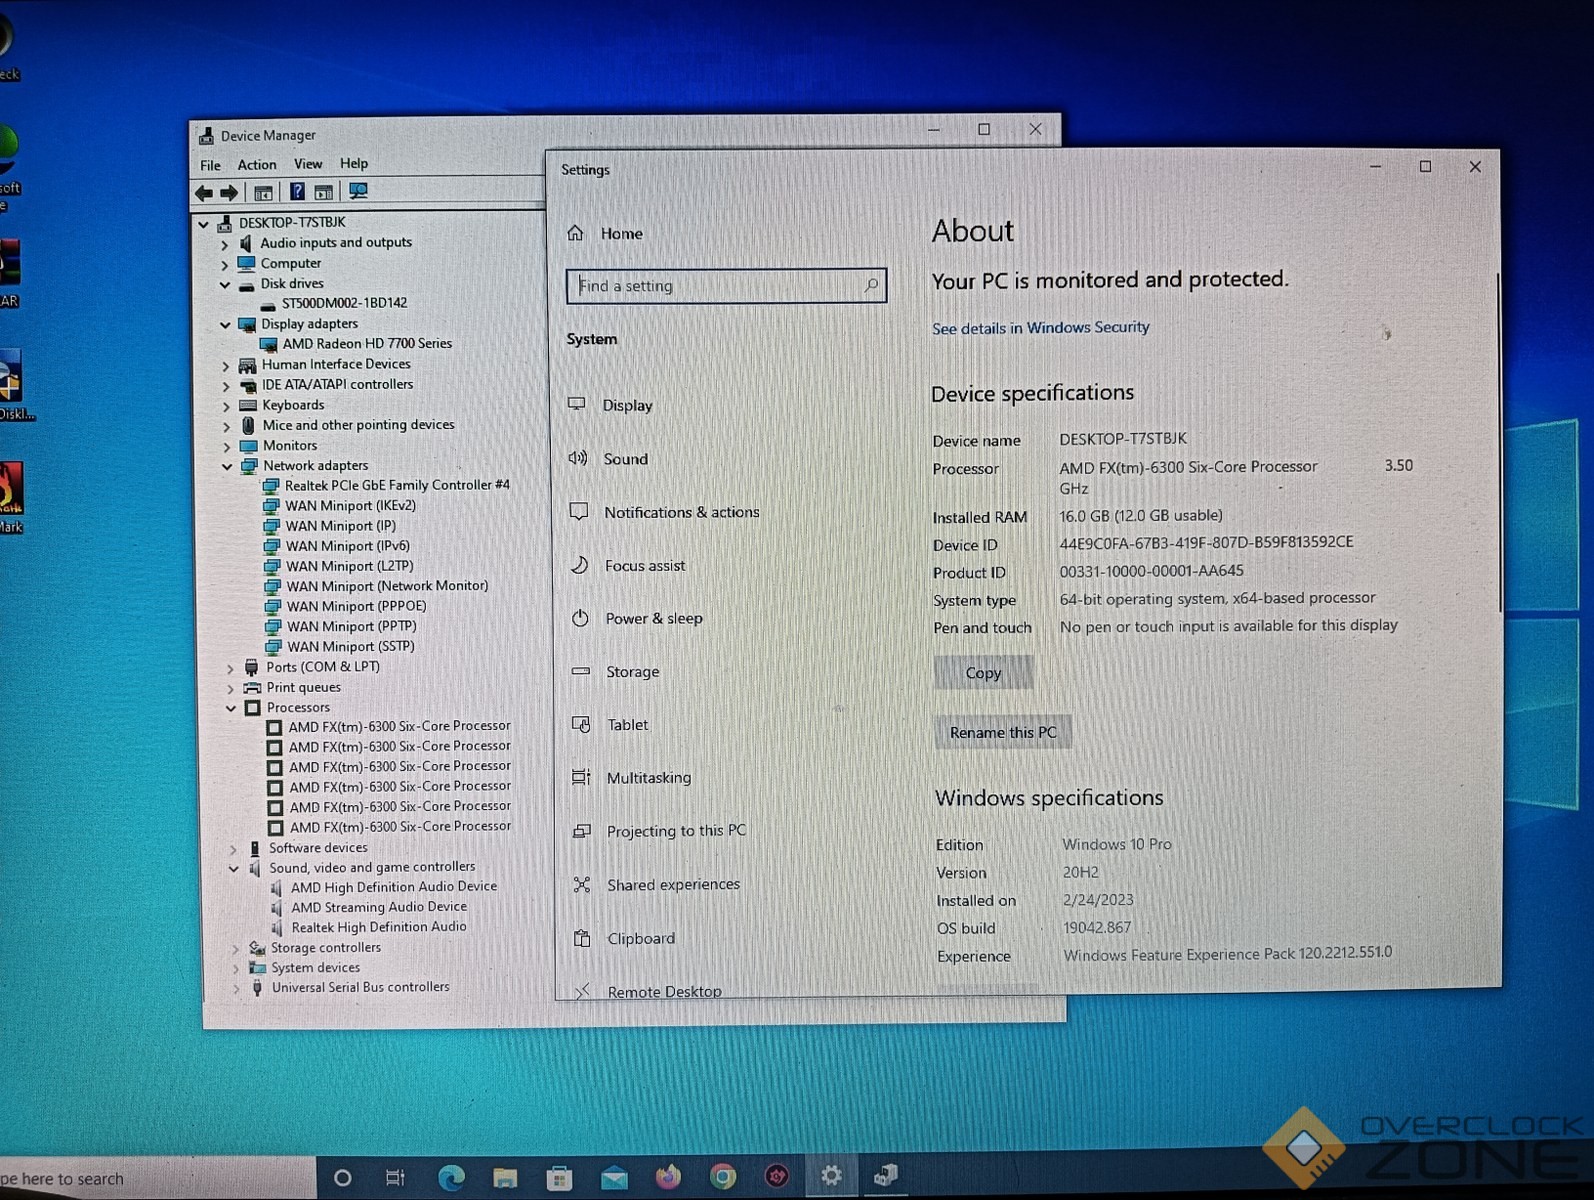
Task: Open Sound settings in the sidebar
Action: (609, 458)
